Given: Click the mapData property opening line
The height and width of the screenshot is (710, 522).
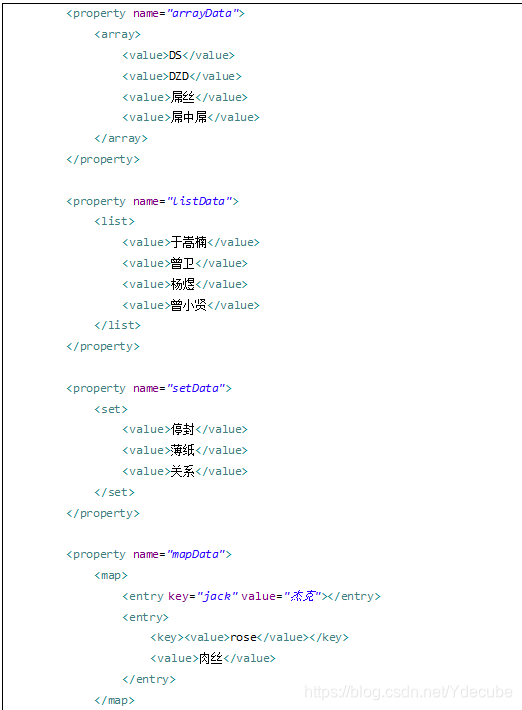Looking at the screenshot, I should 149,554.
